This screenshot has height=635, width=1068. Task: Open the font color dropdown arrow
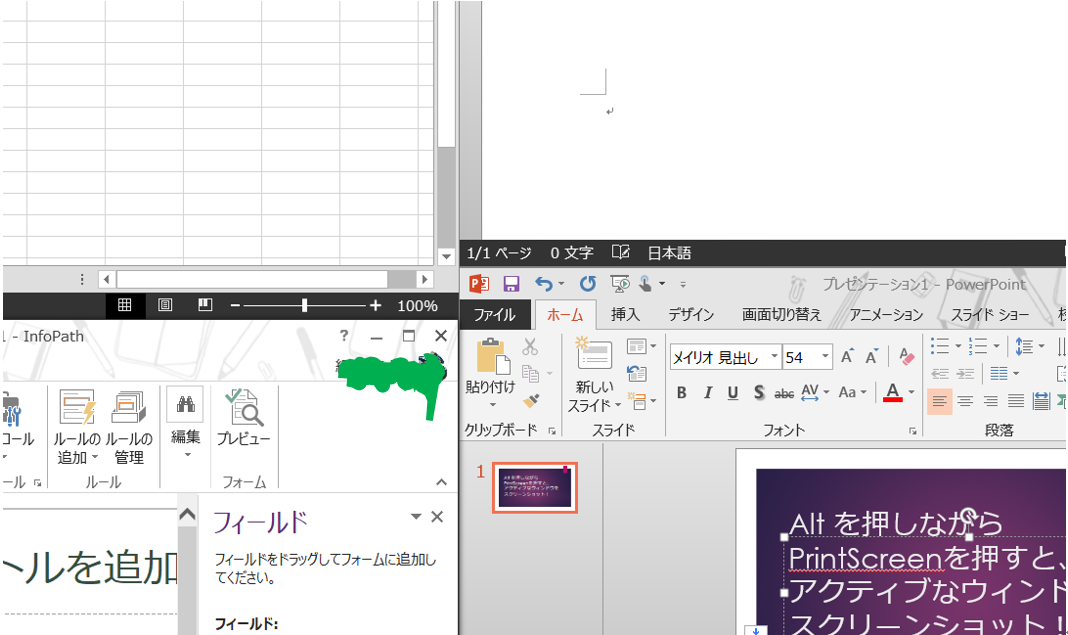click(x=909, y=393)
